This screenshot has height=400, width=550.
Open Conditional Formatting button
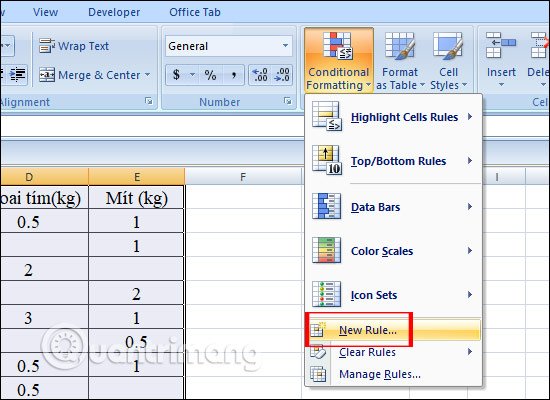tap(338, 60)
